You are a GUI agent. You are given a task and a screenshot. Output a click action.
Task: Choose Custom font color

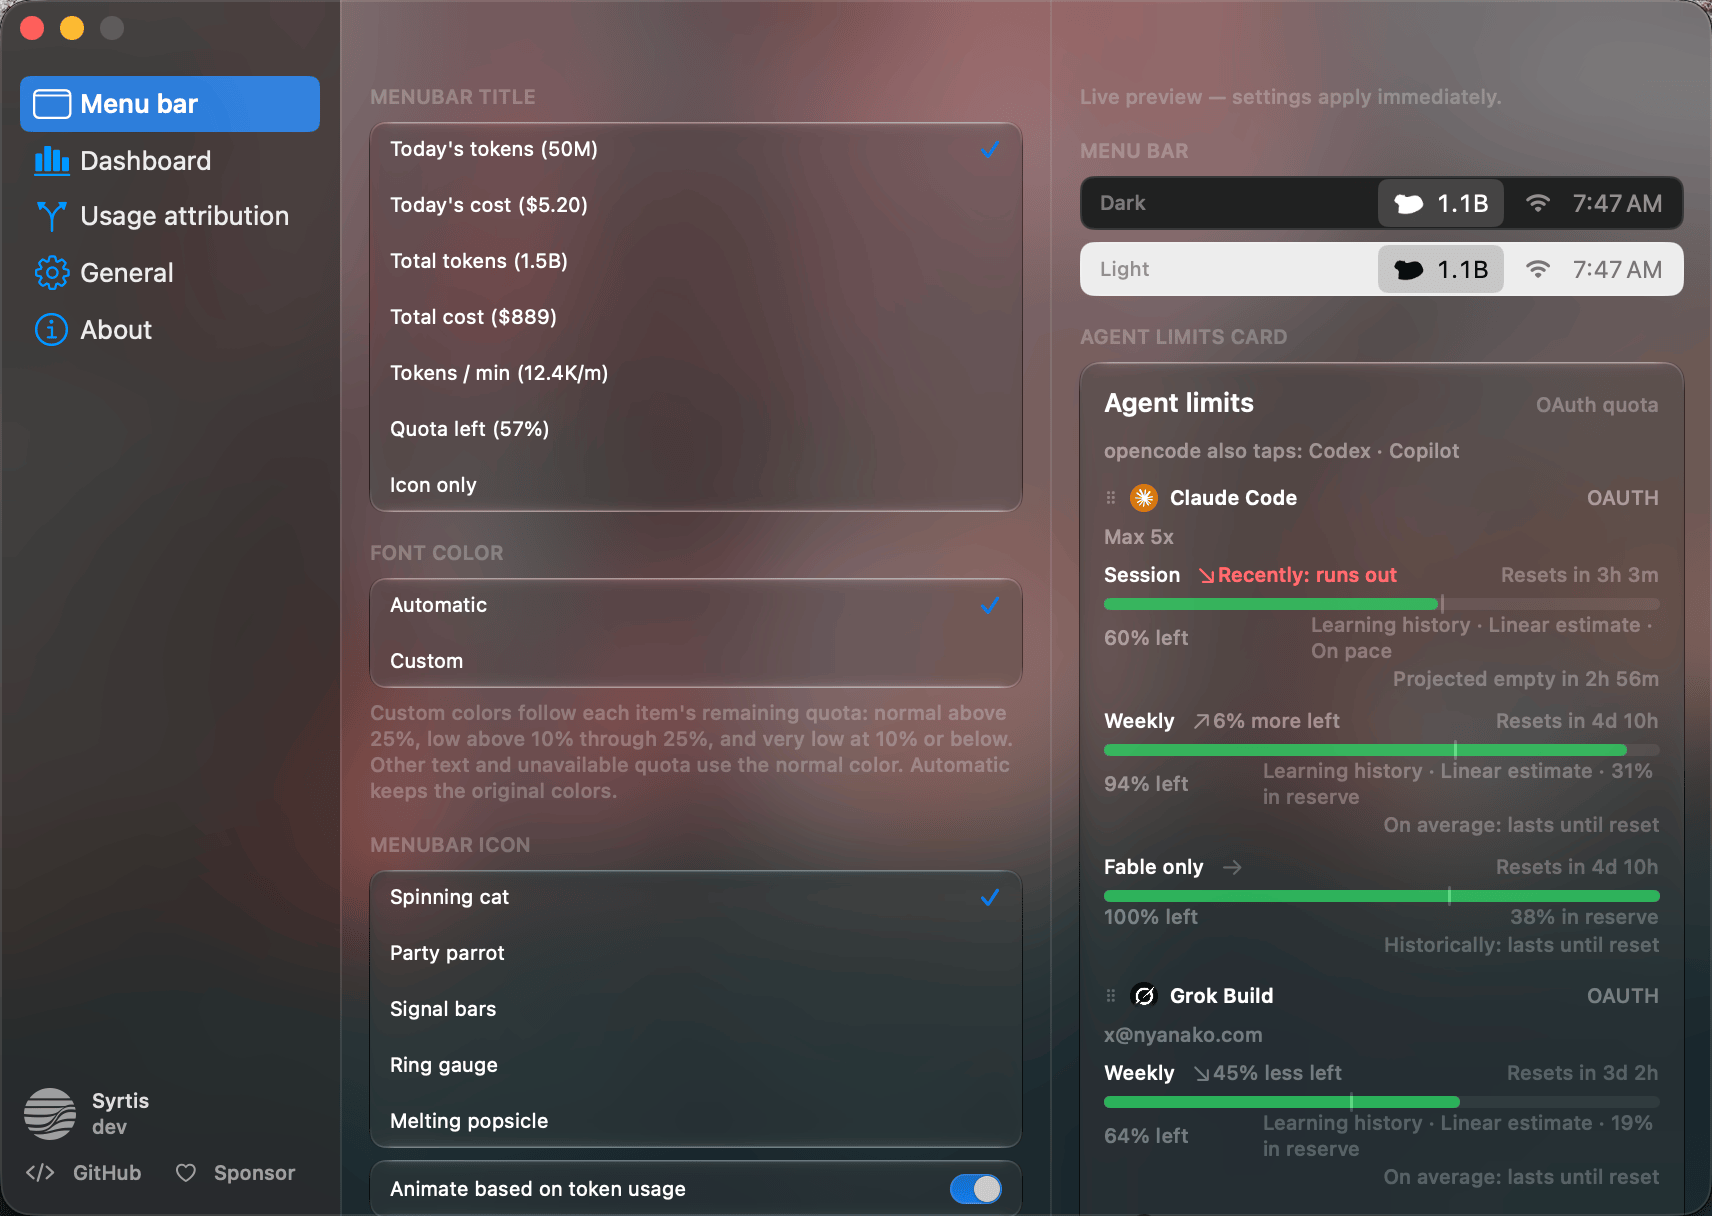point(696,661)
